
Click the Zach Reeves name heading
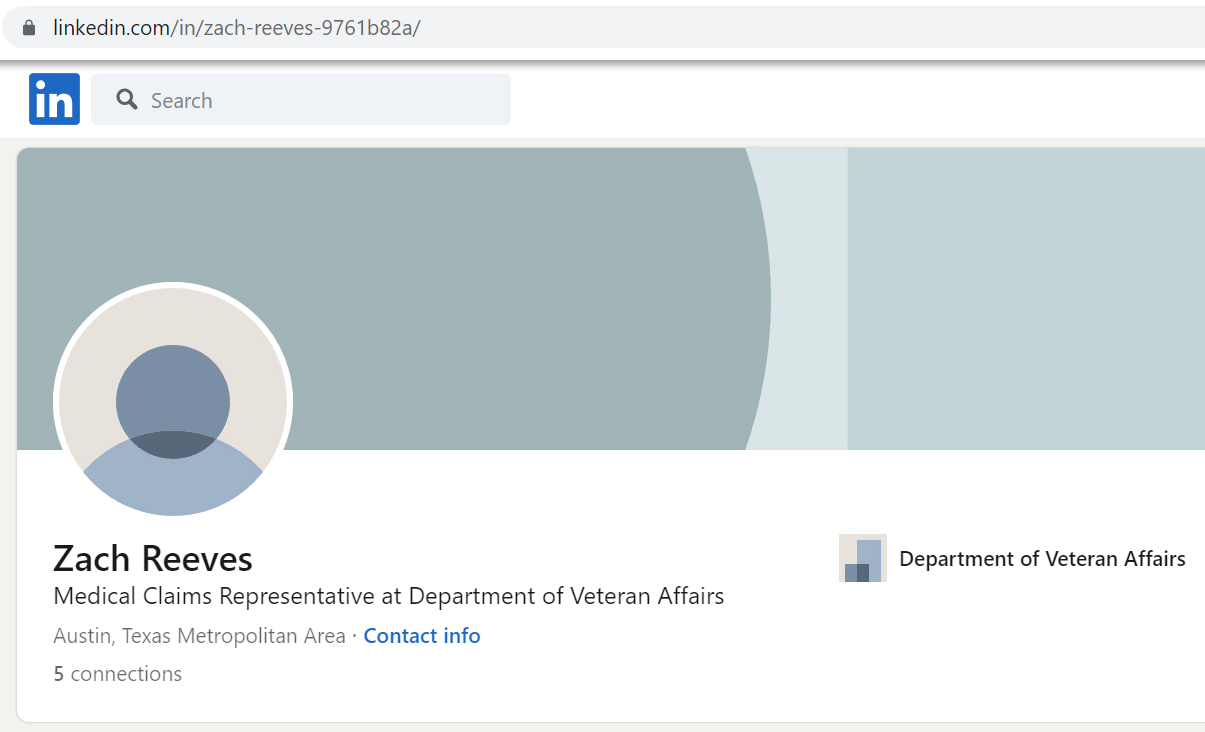point(153,558)
